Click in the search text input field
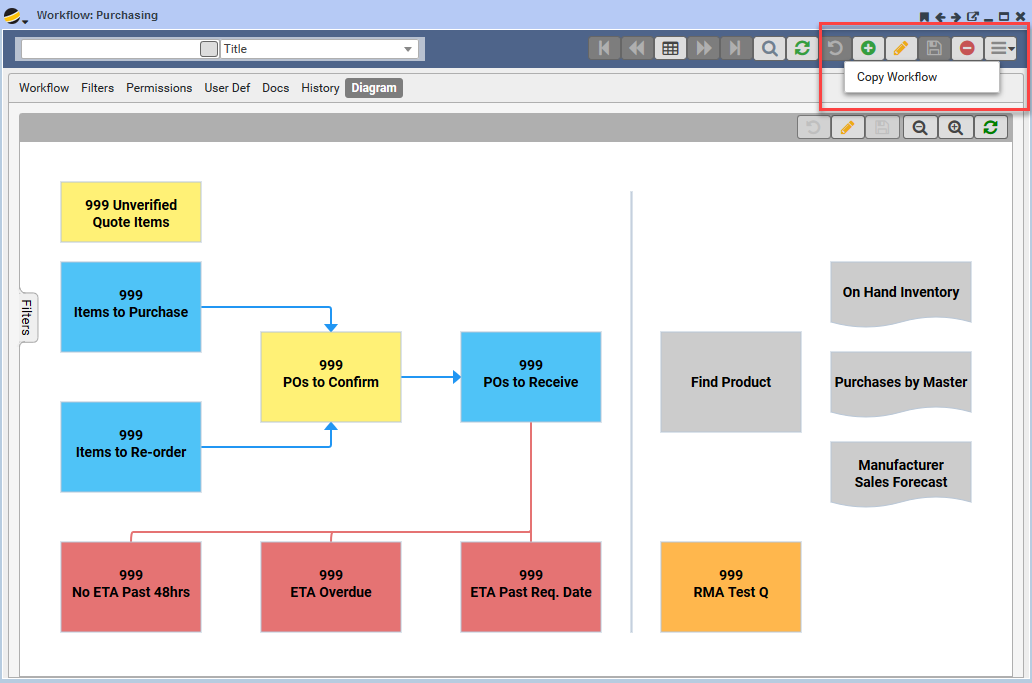 click(110, 49)
